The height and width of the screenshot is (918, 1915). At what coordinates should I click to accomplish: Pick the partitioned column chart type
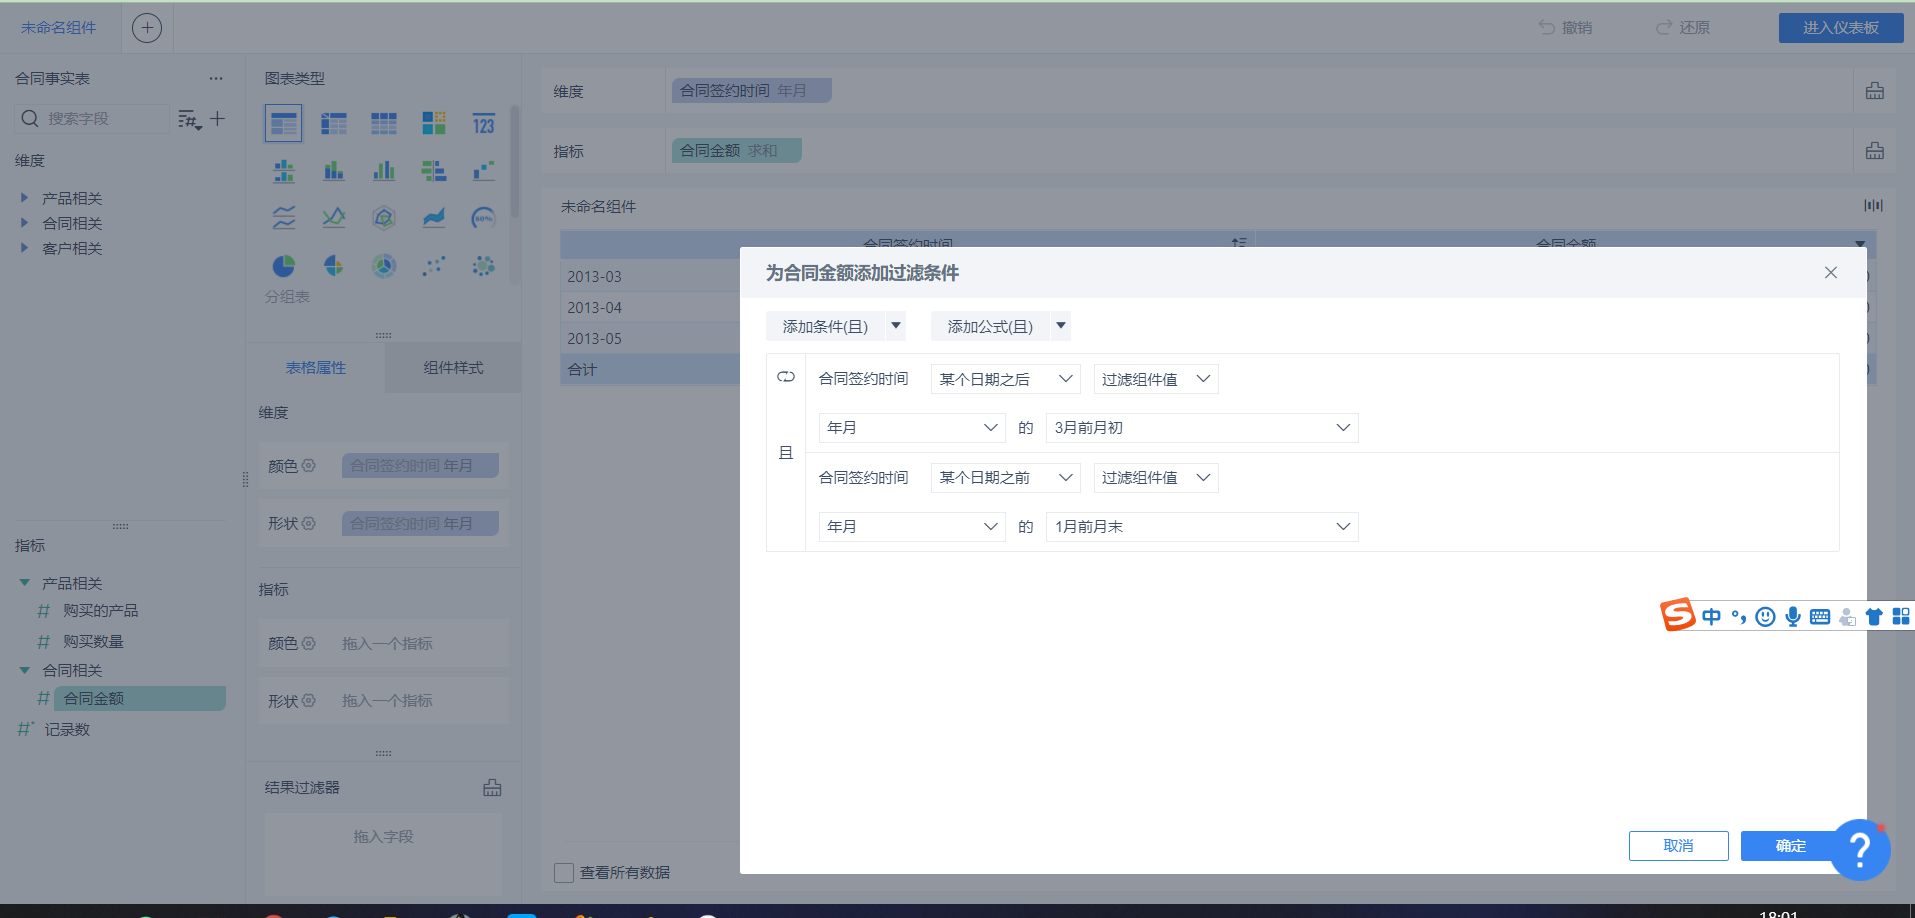[284, 171]
